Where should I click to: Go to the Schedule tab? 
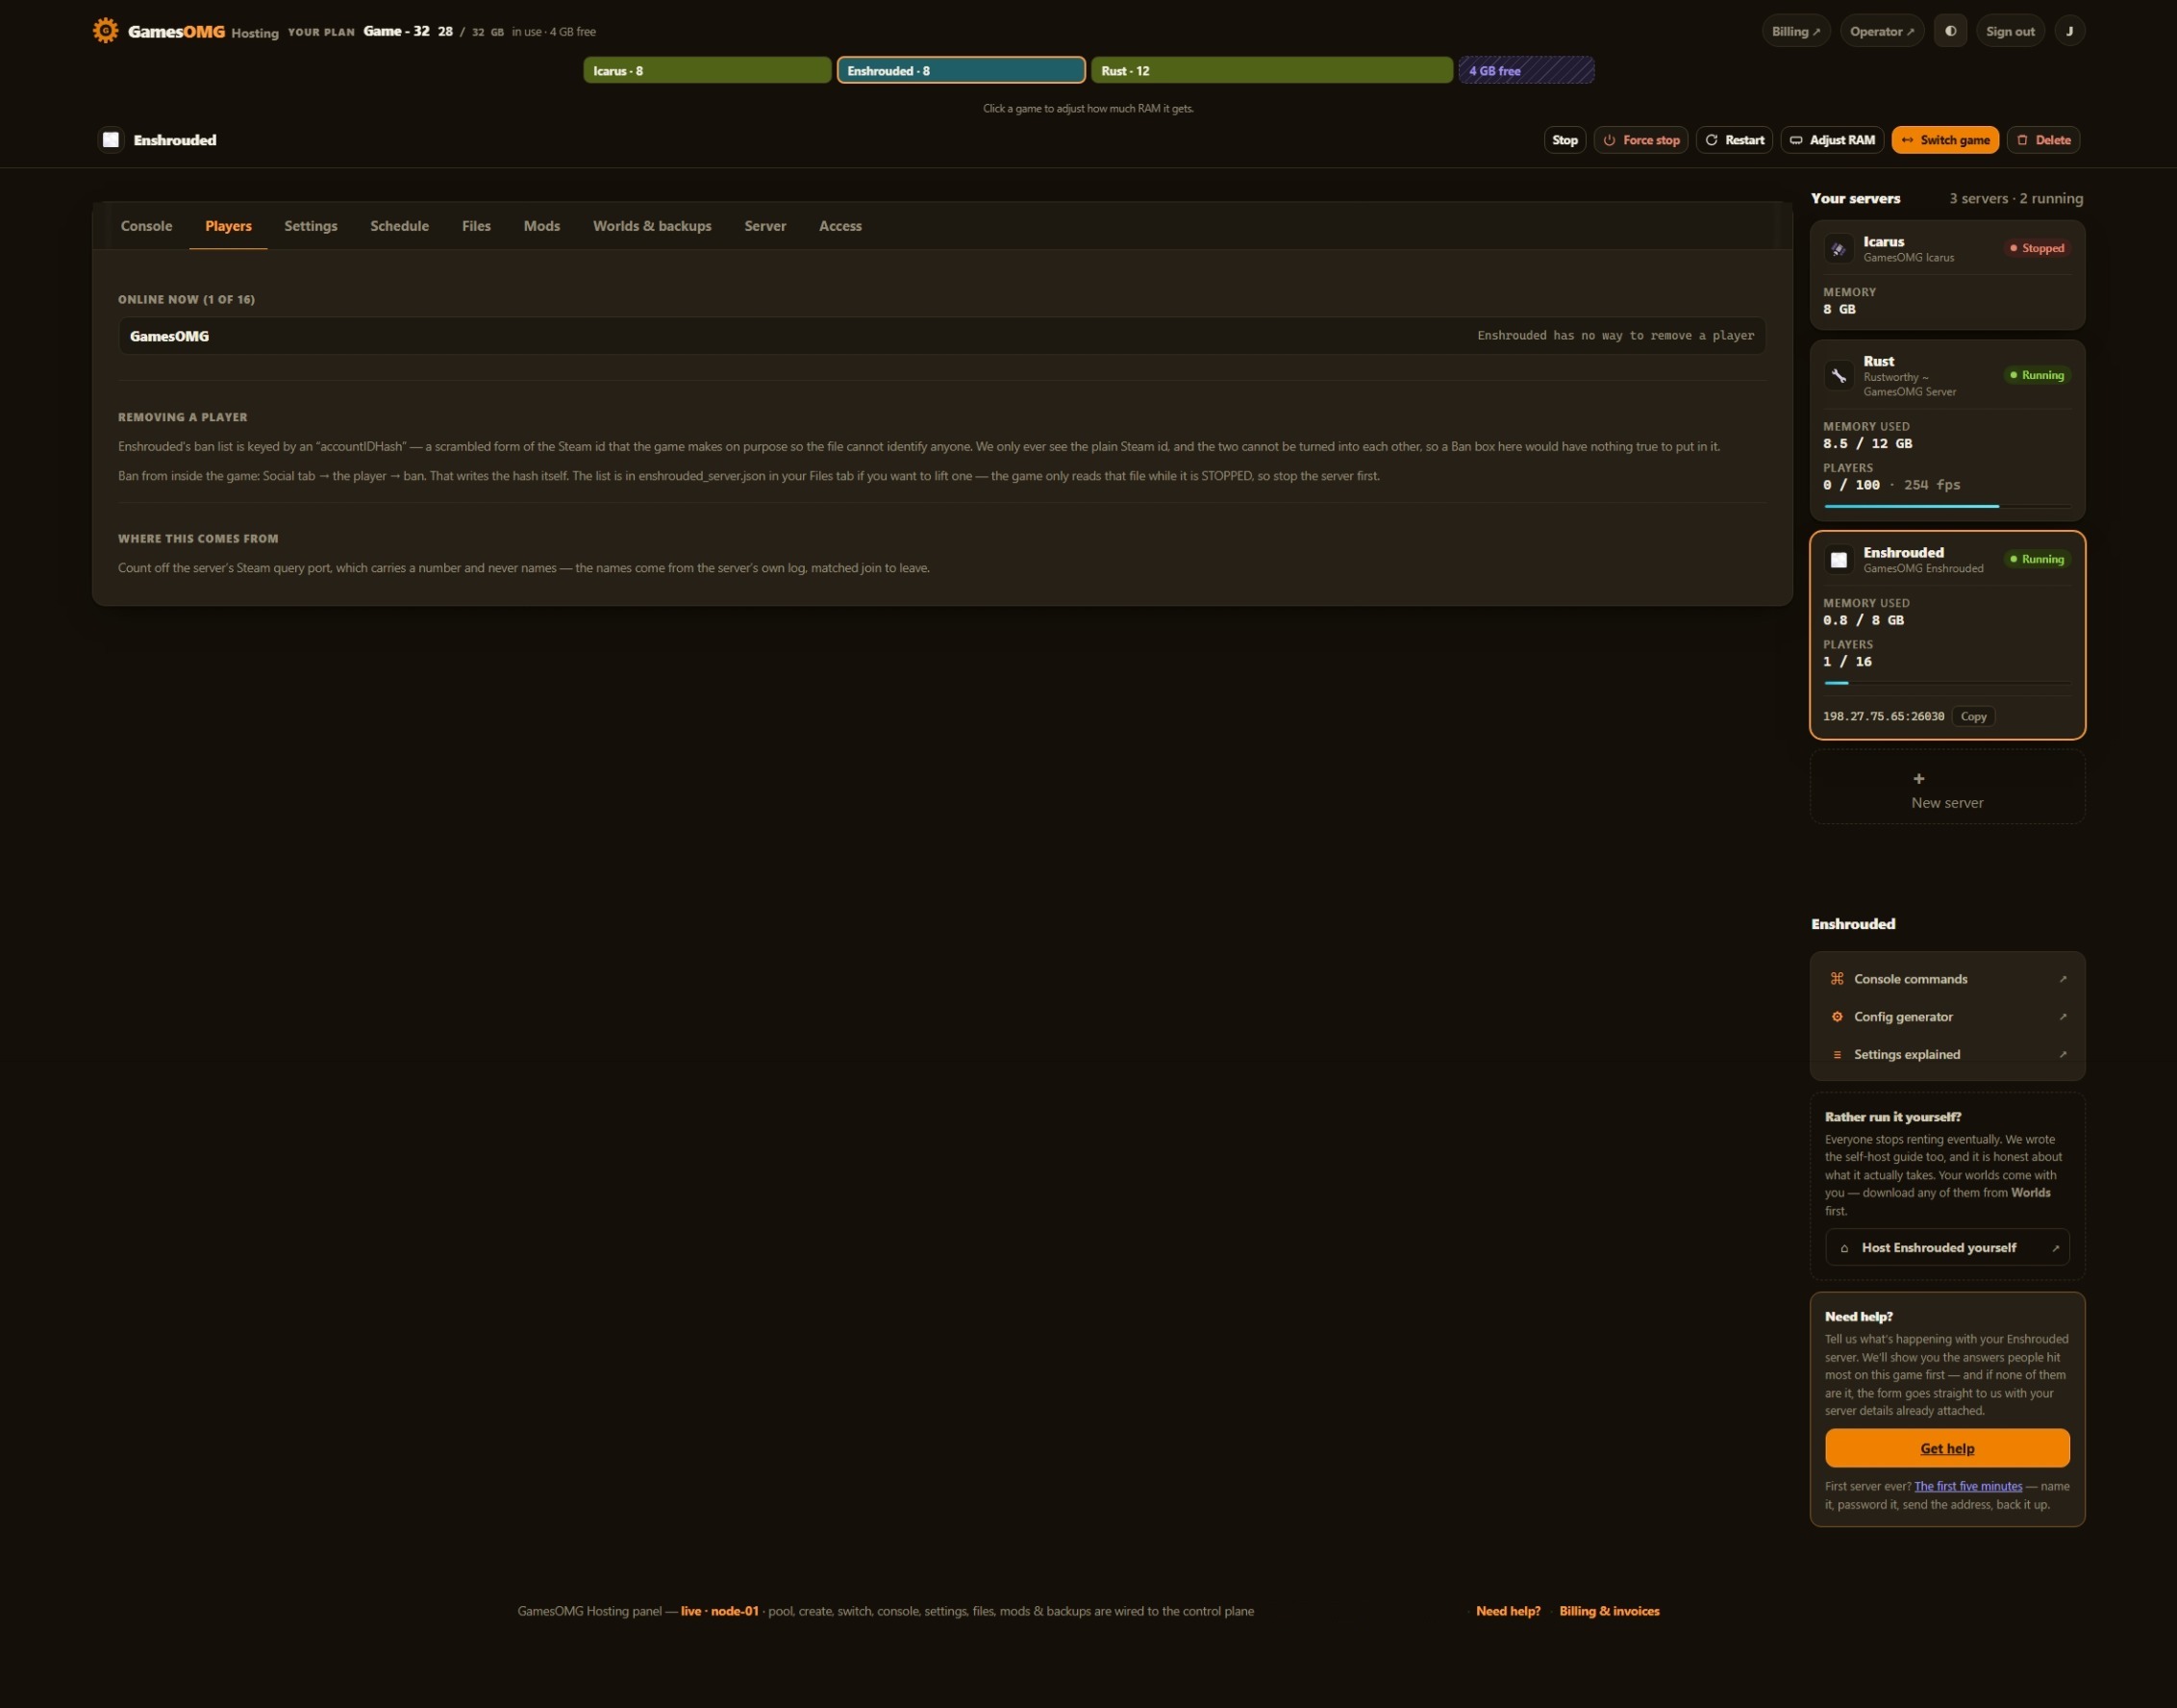click(x=399, y=226)
